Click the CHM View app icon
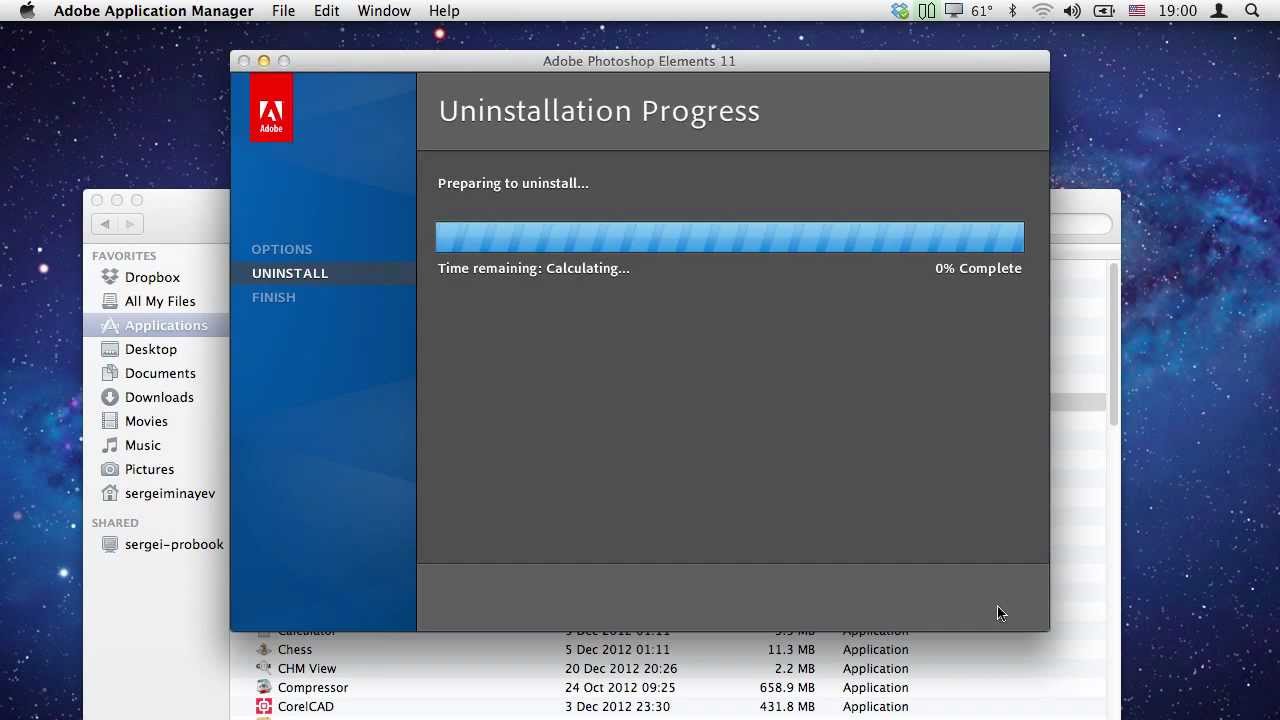The image size is (1280, 720). coord(263,668)
